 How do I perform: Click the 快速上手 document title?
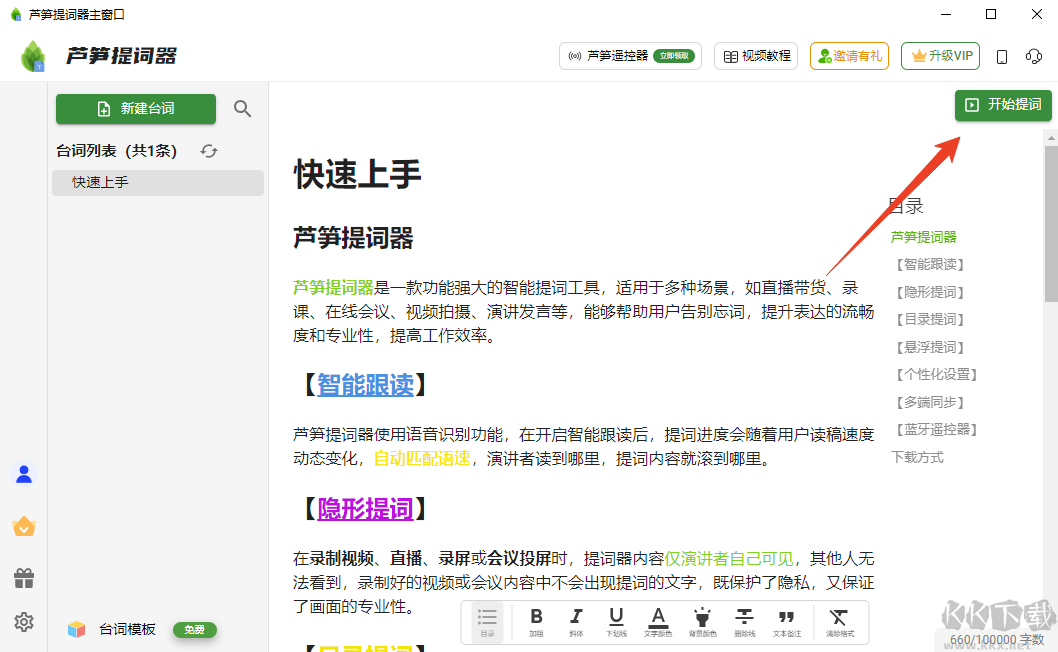[x=358, y=175]
